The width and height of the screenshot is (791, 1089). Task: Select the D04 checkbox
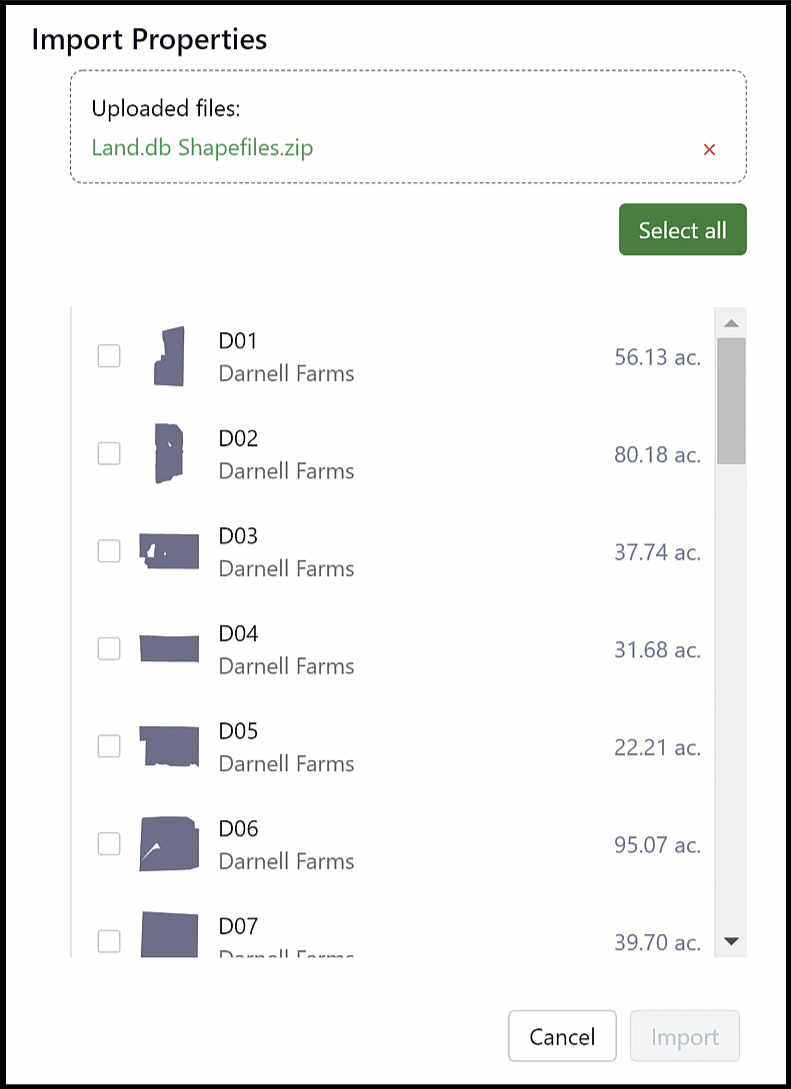[109, 649]
